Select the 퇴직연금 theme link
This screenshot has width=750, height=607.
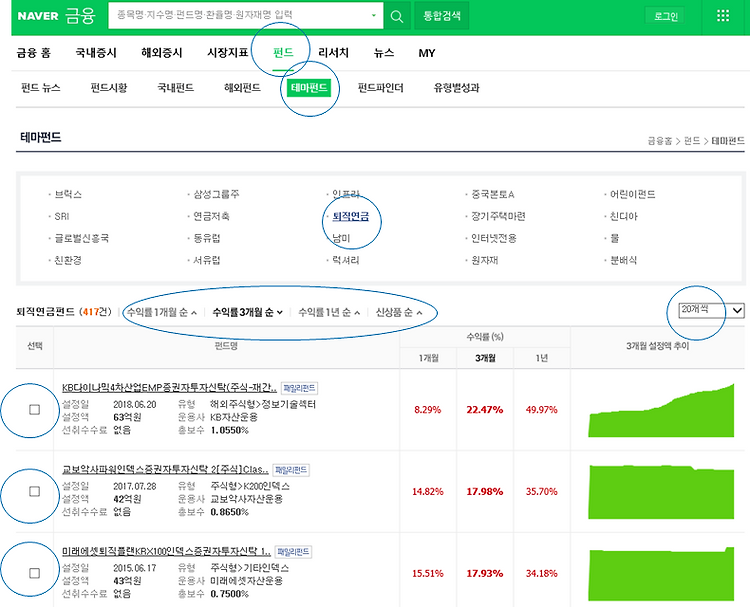point(351,217)
